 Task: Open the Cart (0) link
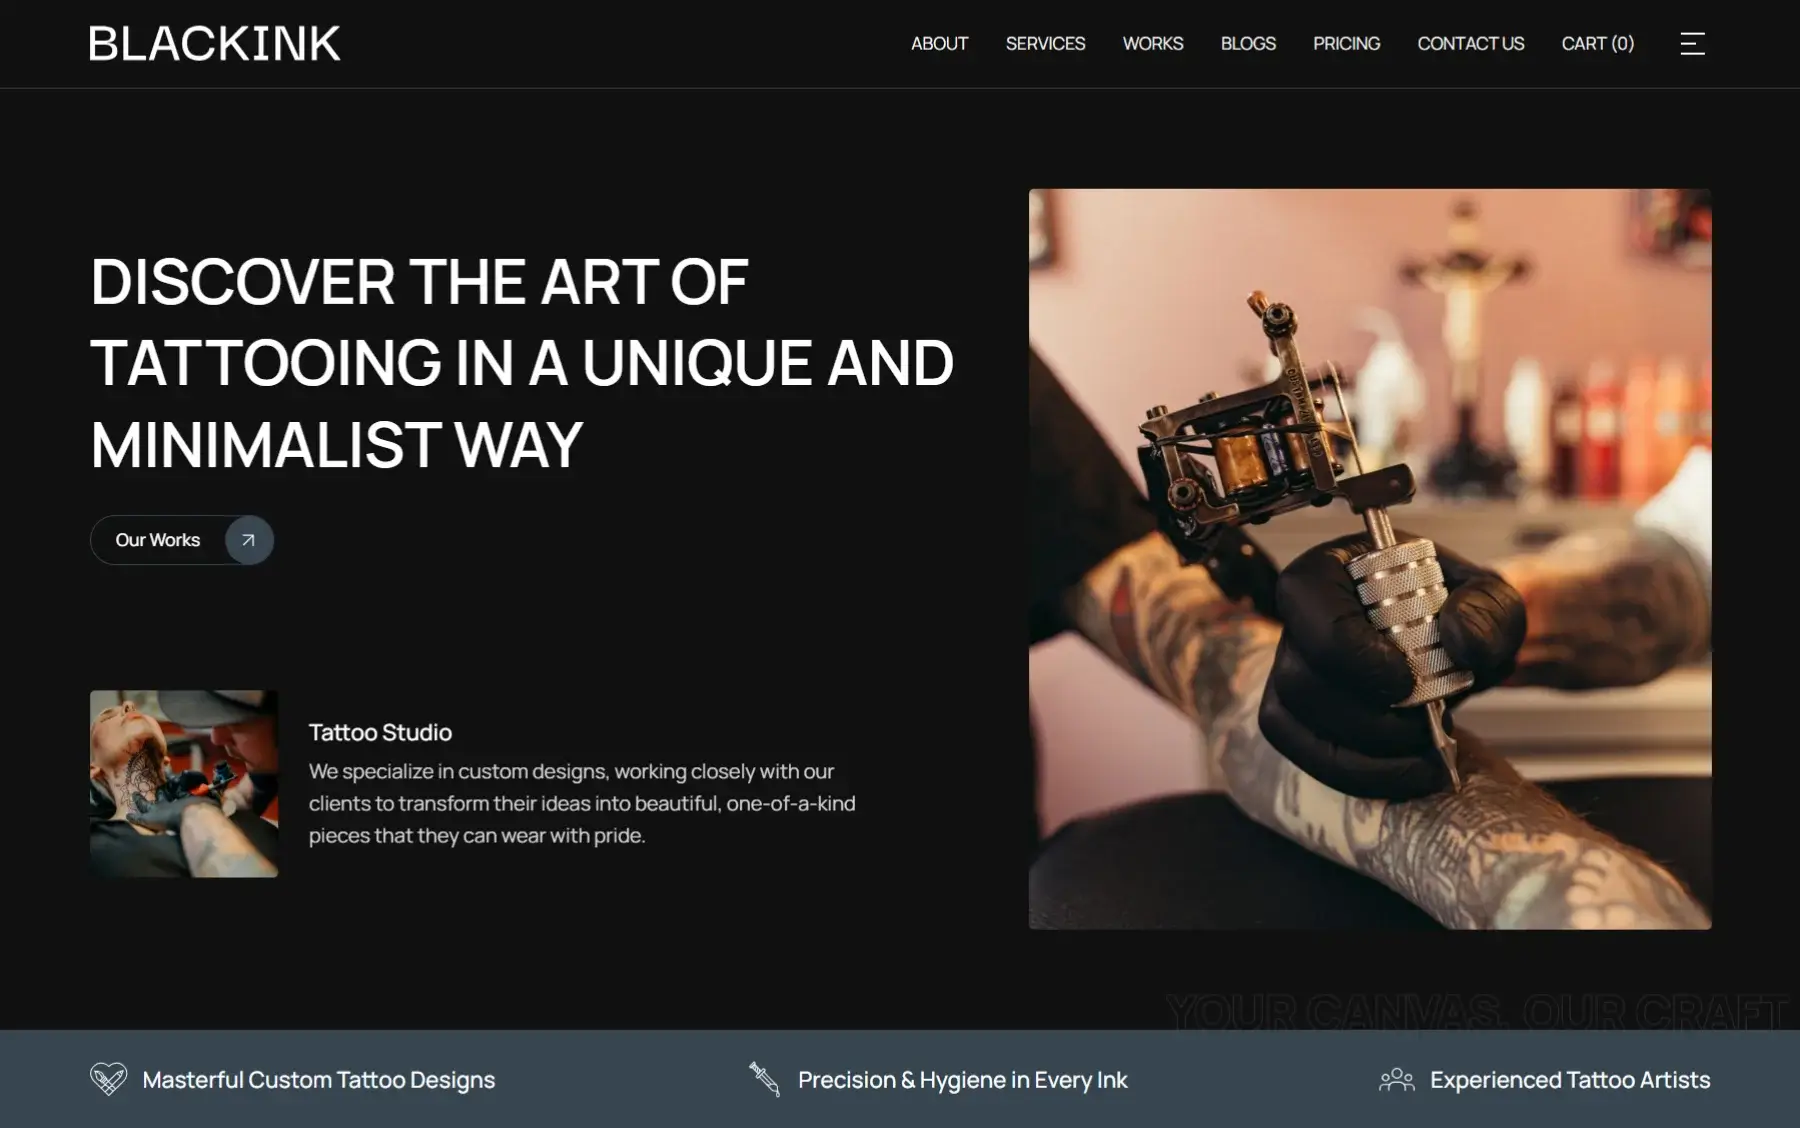pyautogui.click(x=1598, y=44)
